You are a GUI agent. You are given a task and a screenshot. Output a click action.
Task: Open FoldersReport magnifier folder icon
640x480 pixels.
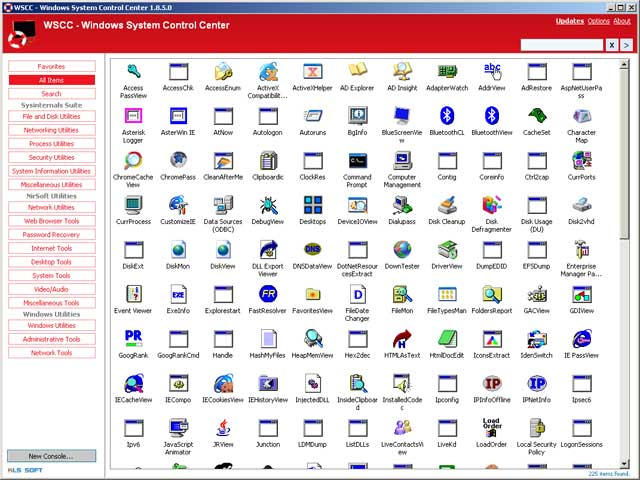point(492,294)
